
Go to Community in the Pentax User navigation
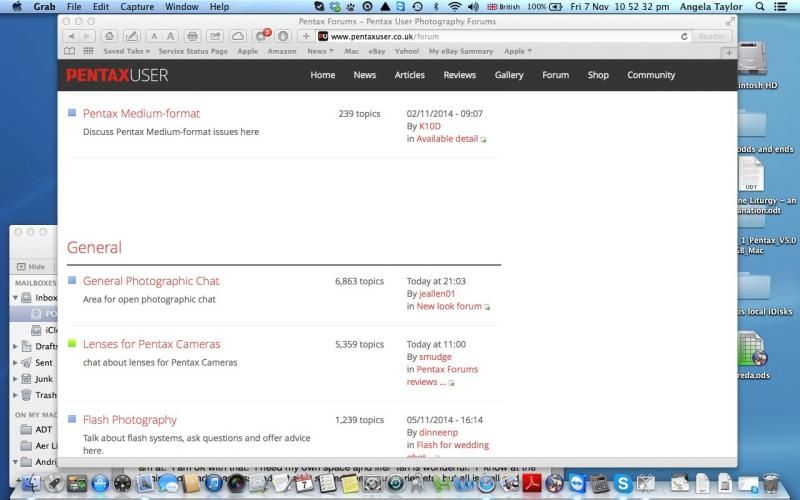point(651,75)
